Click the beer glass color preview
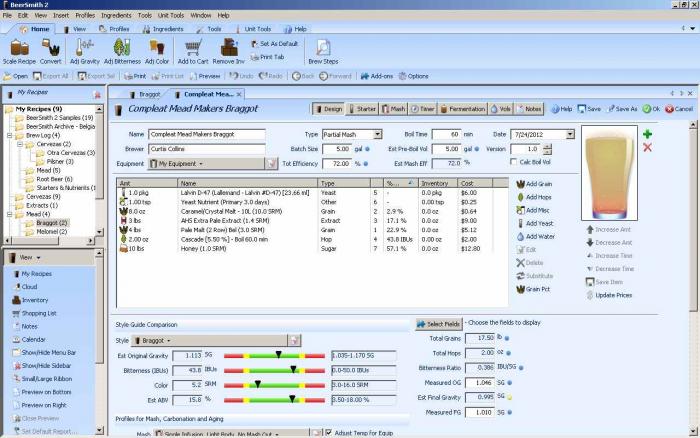 tap(609, 173)
